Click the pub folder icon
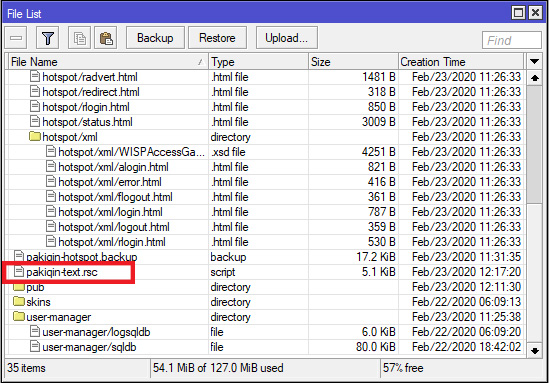Viewport: 549px width, 383px height. [x=19, y=288]
